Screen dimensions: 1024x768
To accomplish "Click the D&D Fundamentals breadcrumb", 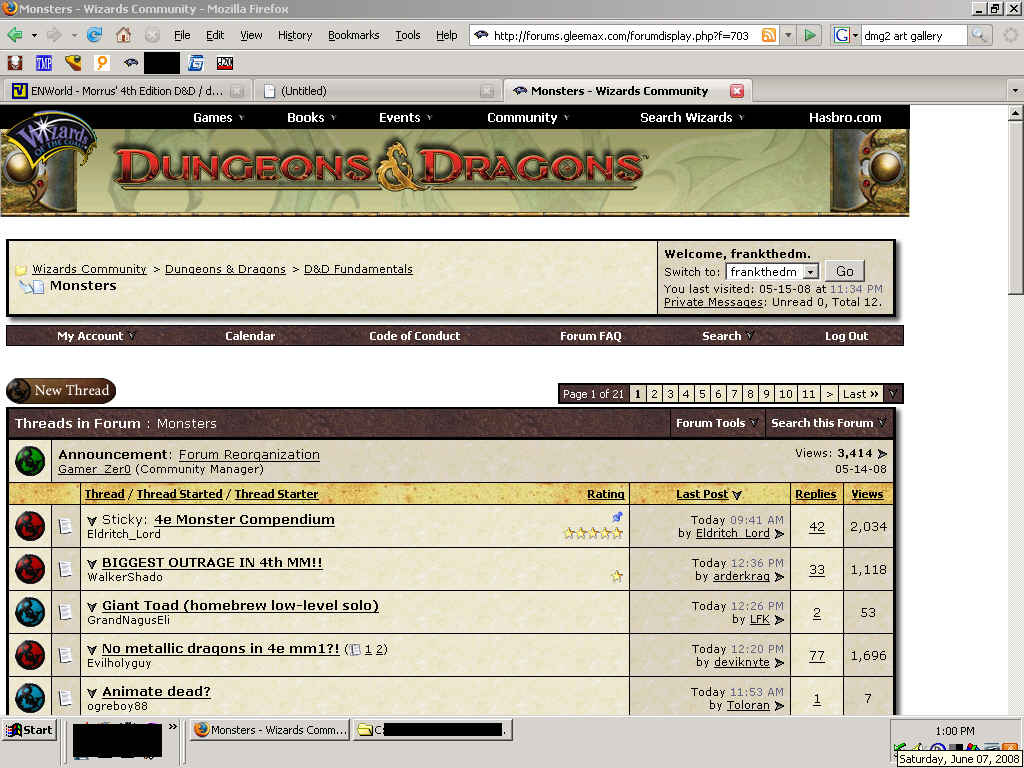I will pos(359,269).
